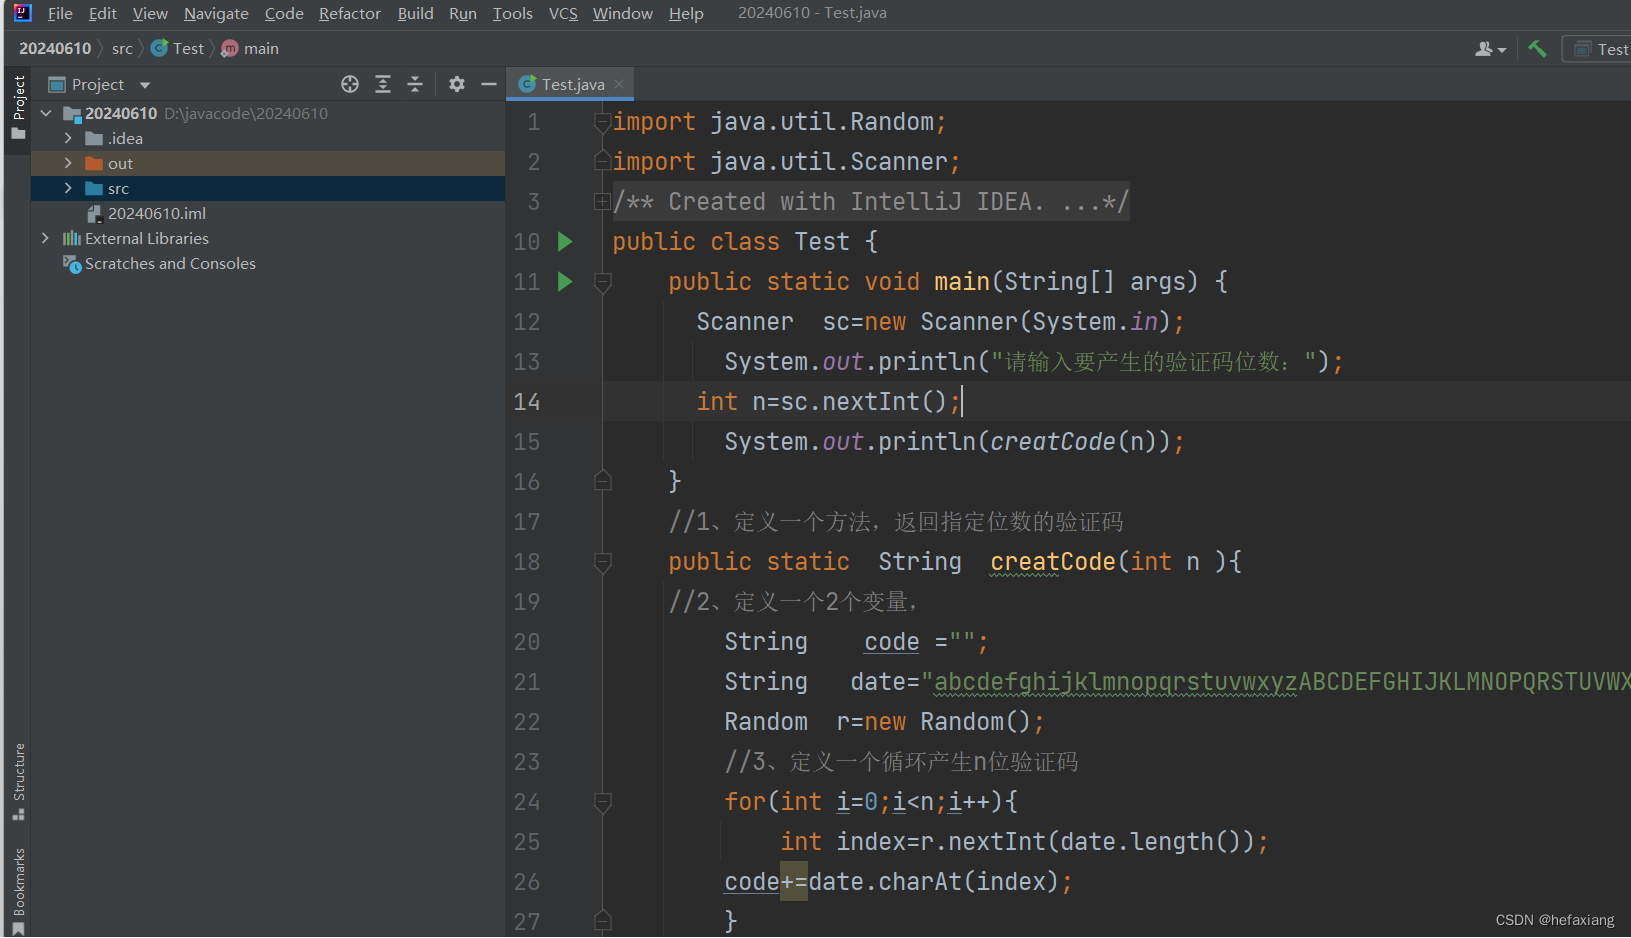Open Project view options via gear icon
Screen dimensions: 1631x938
point(457,84)
